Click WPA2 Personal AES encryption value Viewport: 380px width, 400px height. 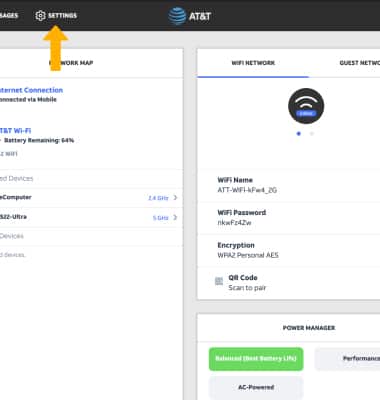point(248,255)
